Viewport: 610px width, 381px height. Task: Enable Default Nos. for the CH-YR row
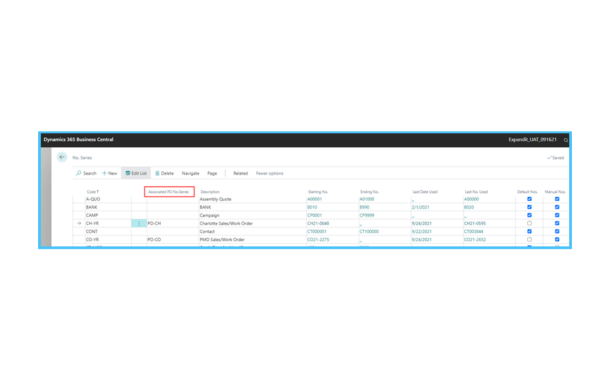click(x=529, y=223)
